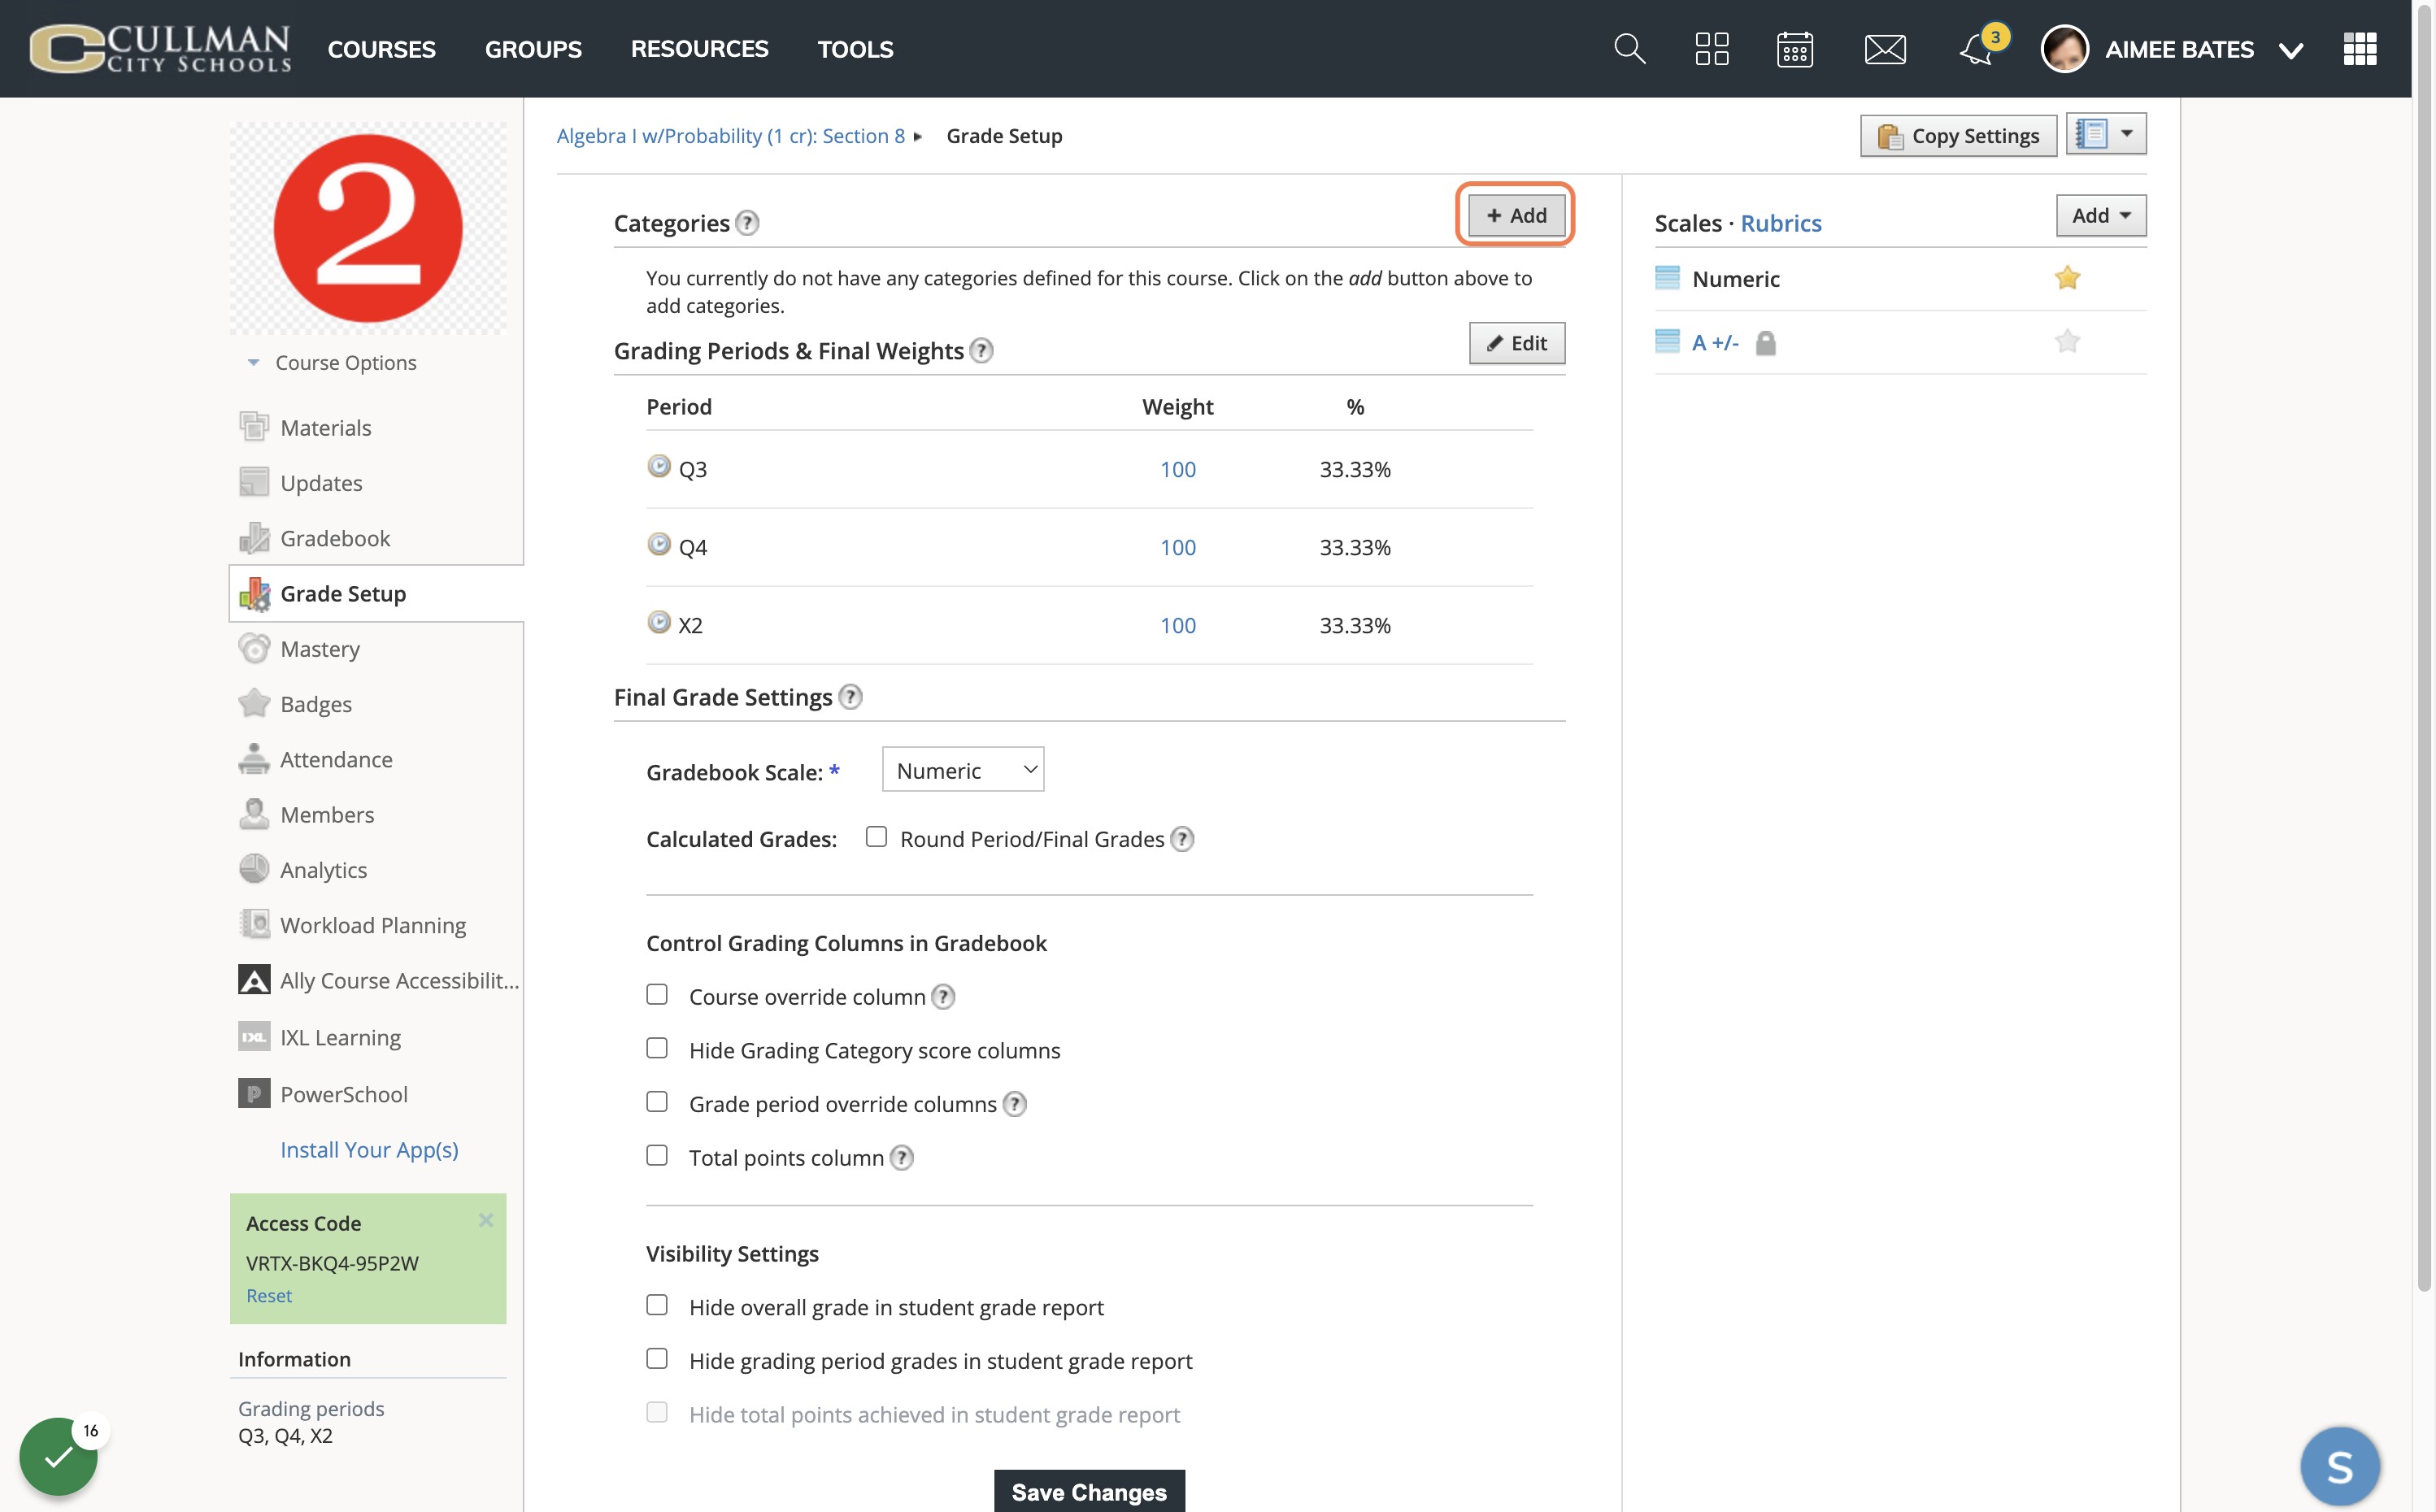Open the apps grid icon beside search
Image resolution: width=2436 pixels, height=1512 pixels.
pyautogui.click(x=1712, y=48)
